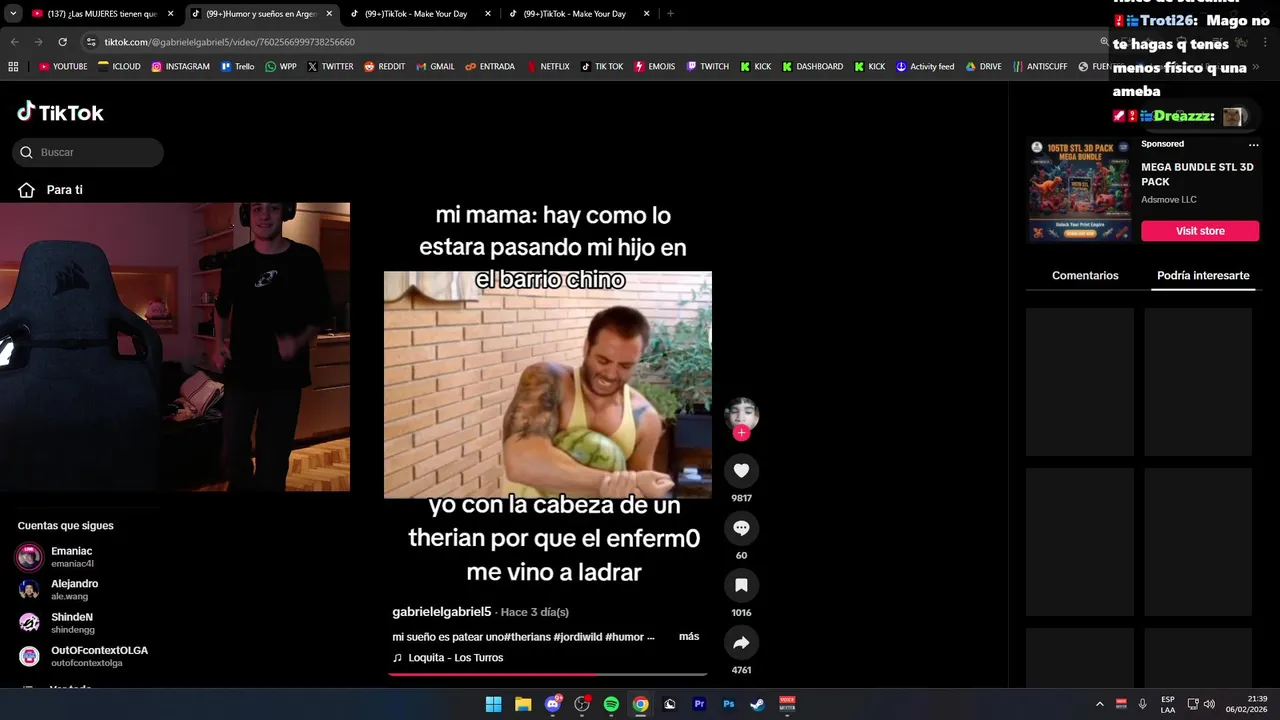Open the GMAIL bookmark
Screen dimensions: 1280x720
tap(435, 67)
